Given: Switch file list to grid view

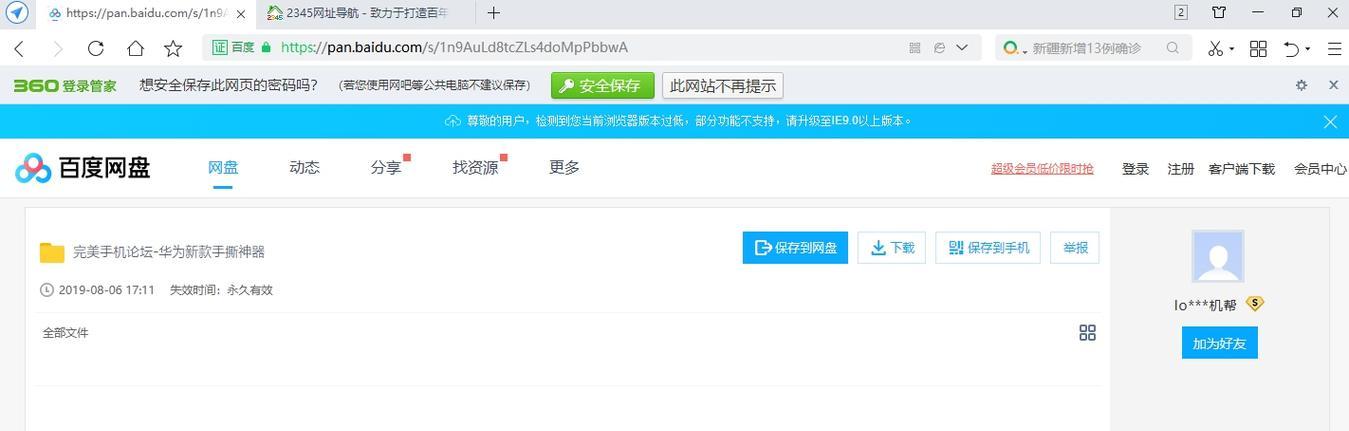Looking at the screenshot, I should [1087, 333].
